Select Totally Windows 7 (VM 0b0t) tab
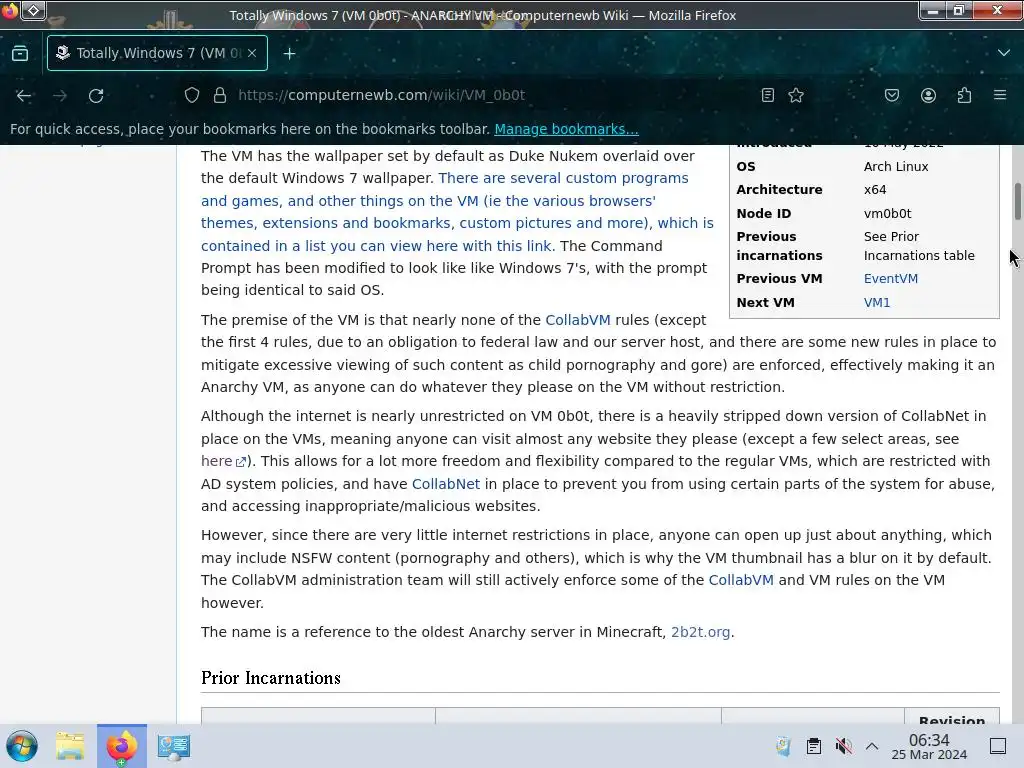1024x768 pixels. tap(157, 53)
